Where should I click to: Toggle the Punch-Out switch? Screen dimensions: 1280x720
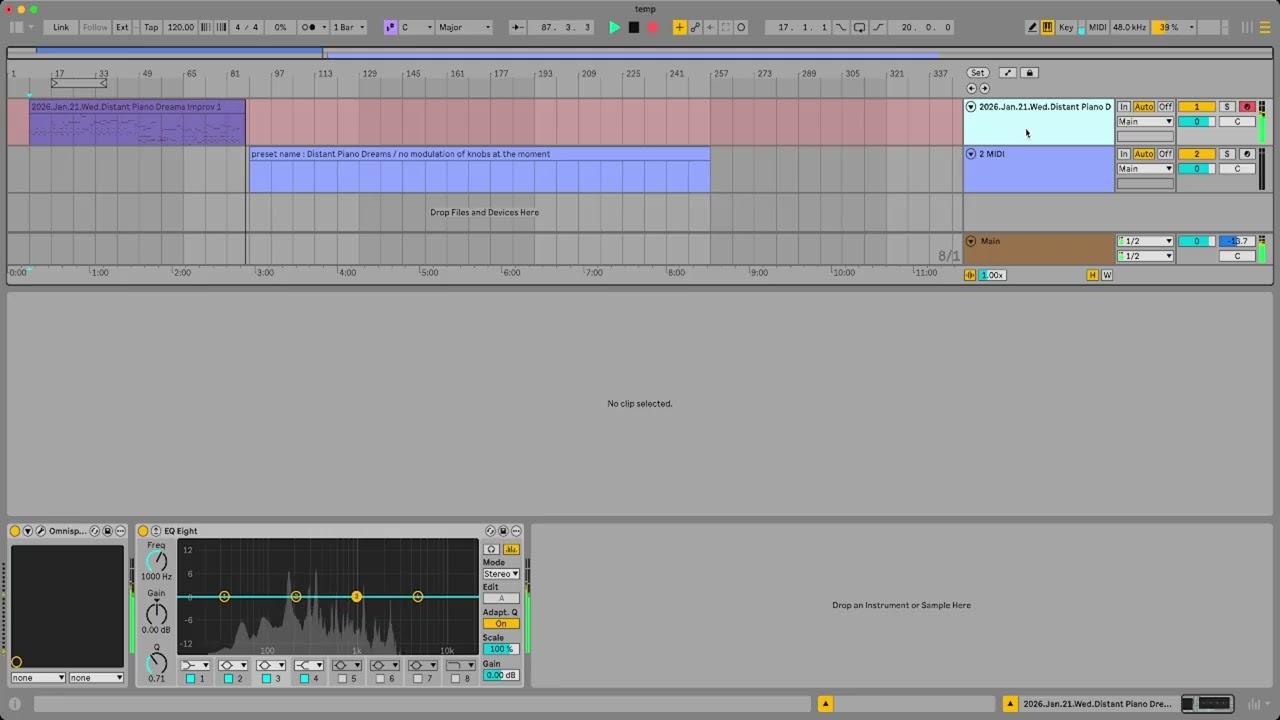tap(877, 27)
